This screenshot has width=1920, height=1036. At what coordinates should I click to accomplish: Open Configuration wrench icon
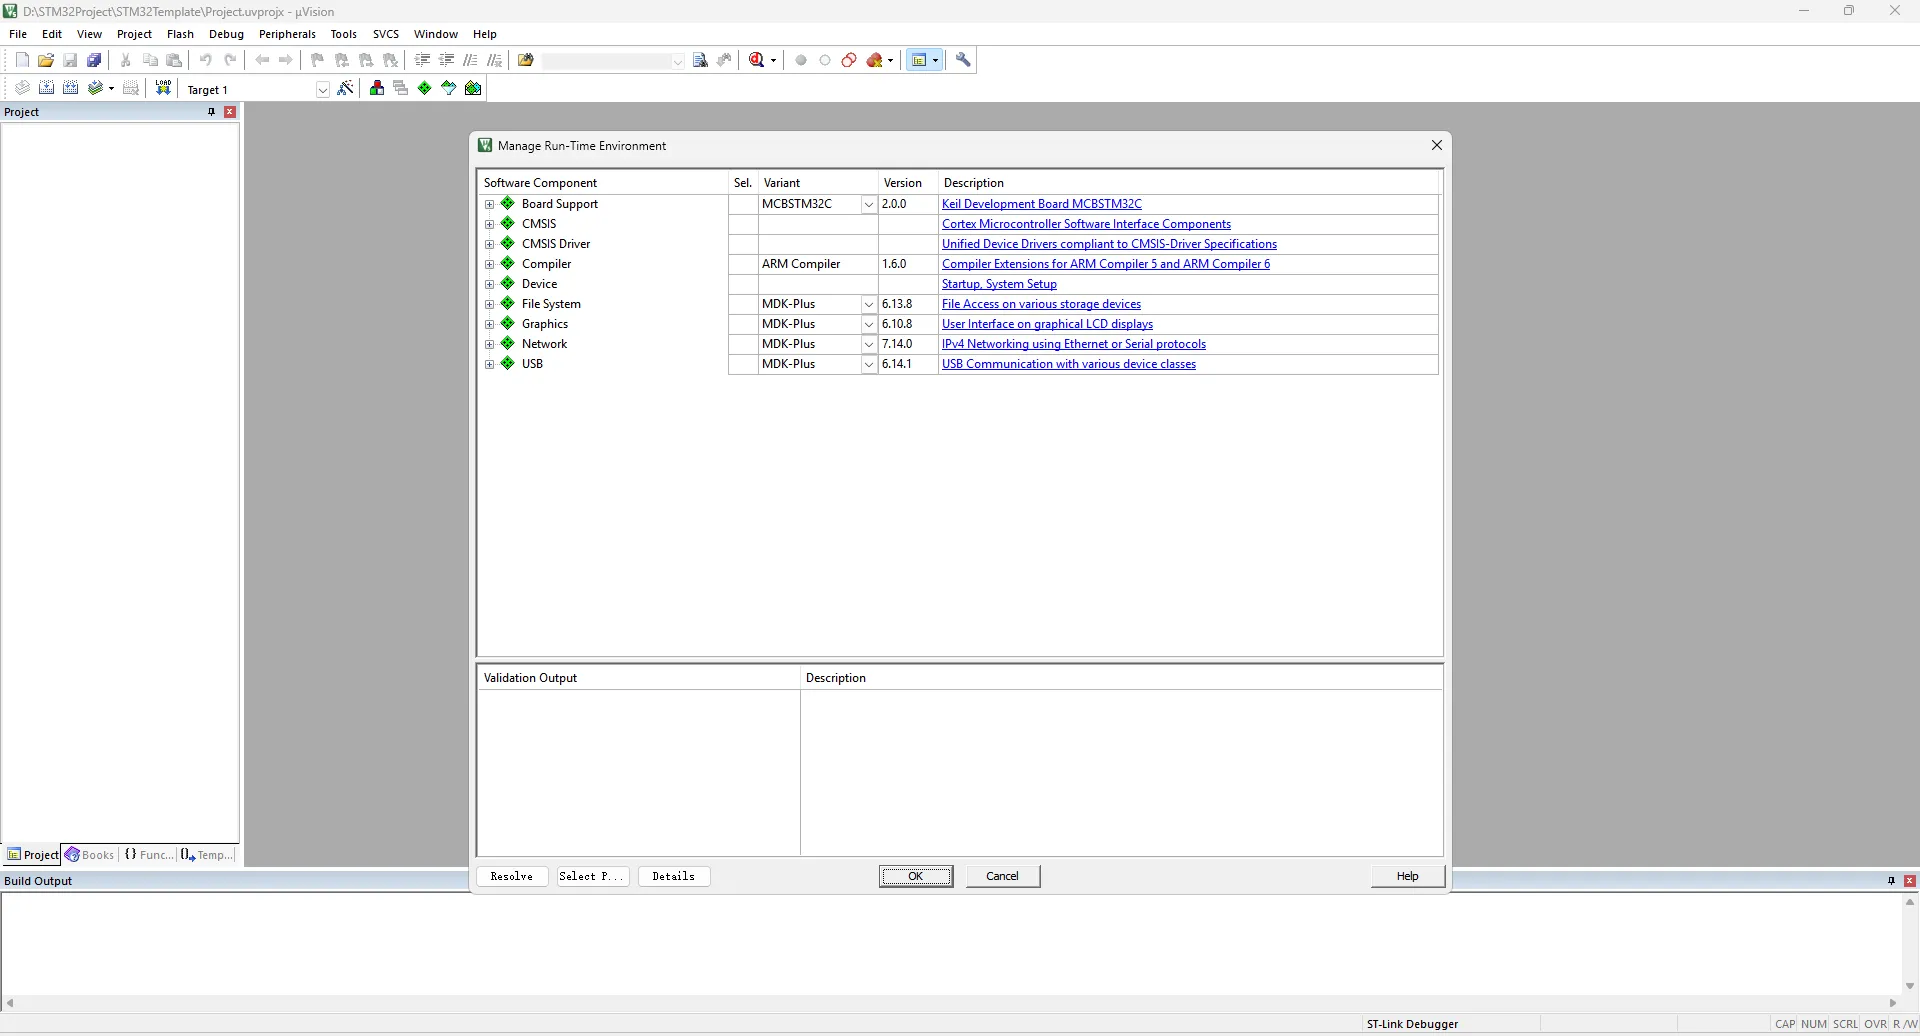[963, 60]
